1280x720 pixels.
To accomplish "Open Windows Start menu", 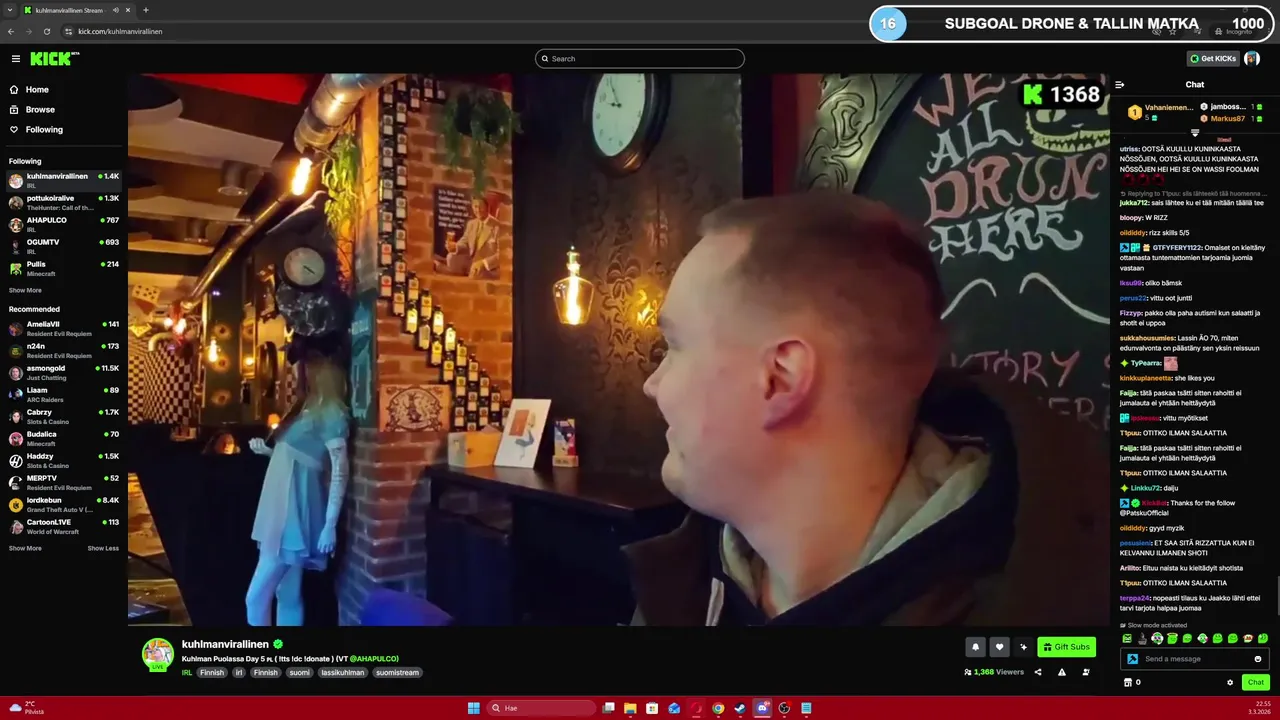I will click(474, 708).
